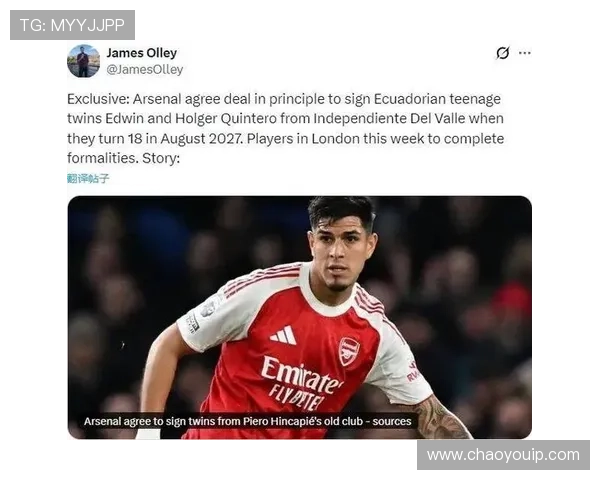Click the Emirates Fly Better sponsor logo
Viewport: 600px width, 480px height.
[x=300, y=384]
